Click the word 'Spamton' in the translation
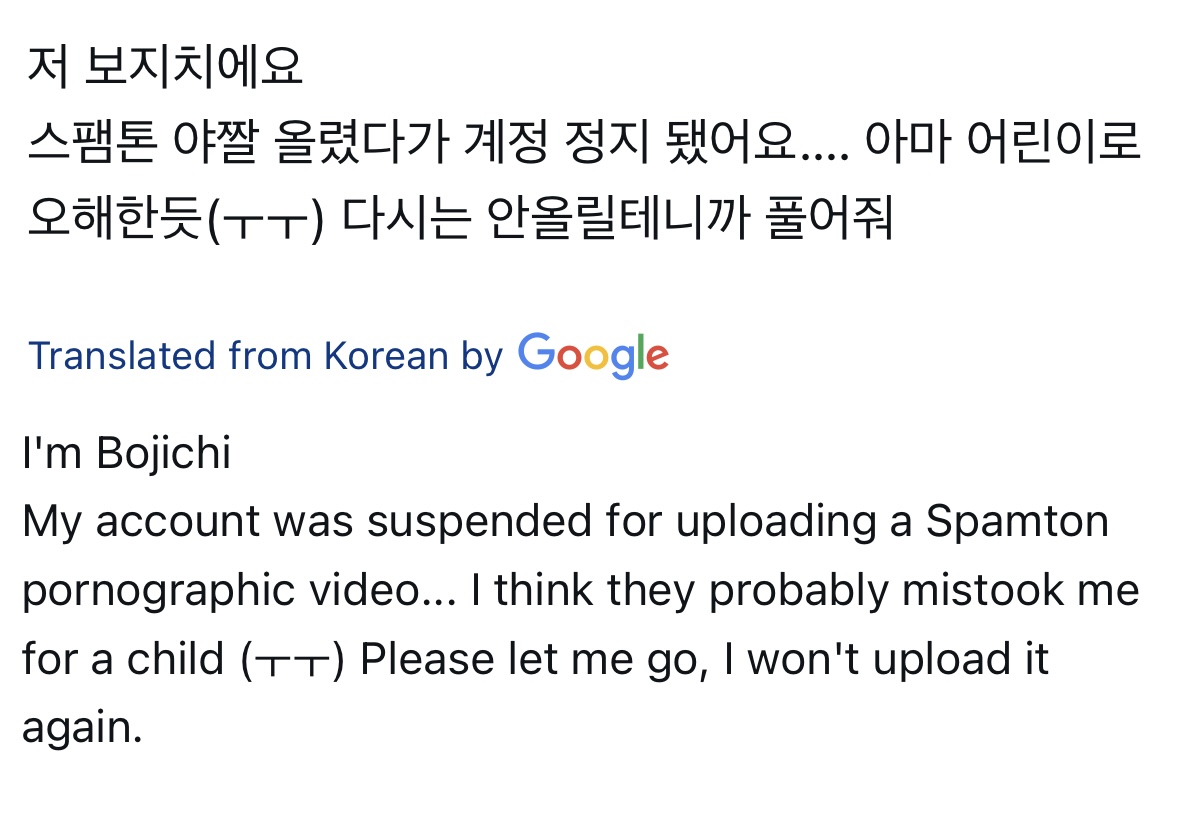 tap(1017, 520)
